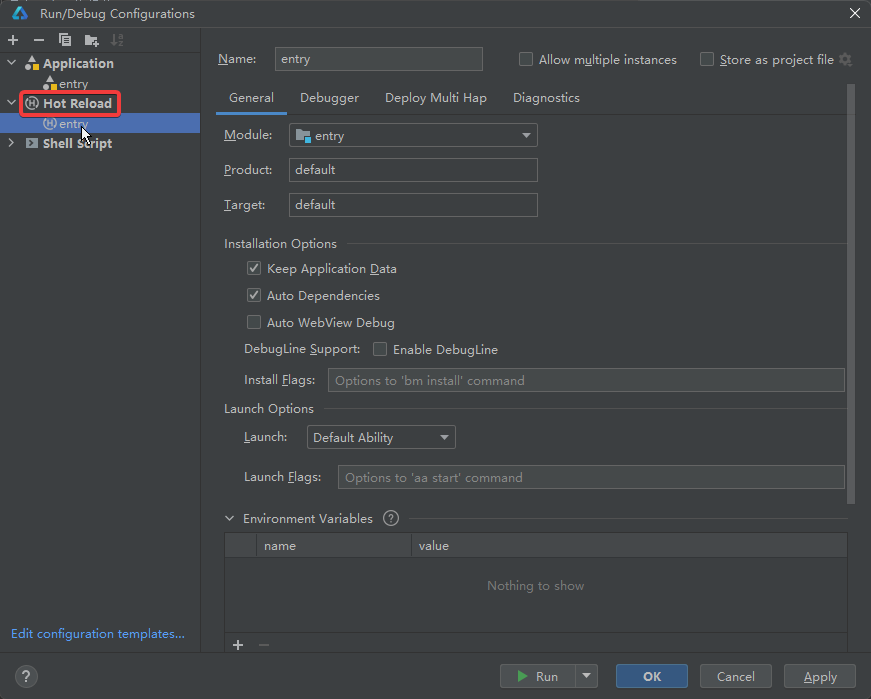Screen dimensions: 871x699
Task: Click the Product field
Action: [413, 169]
